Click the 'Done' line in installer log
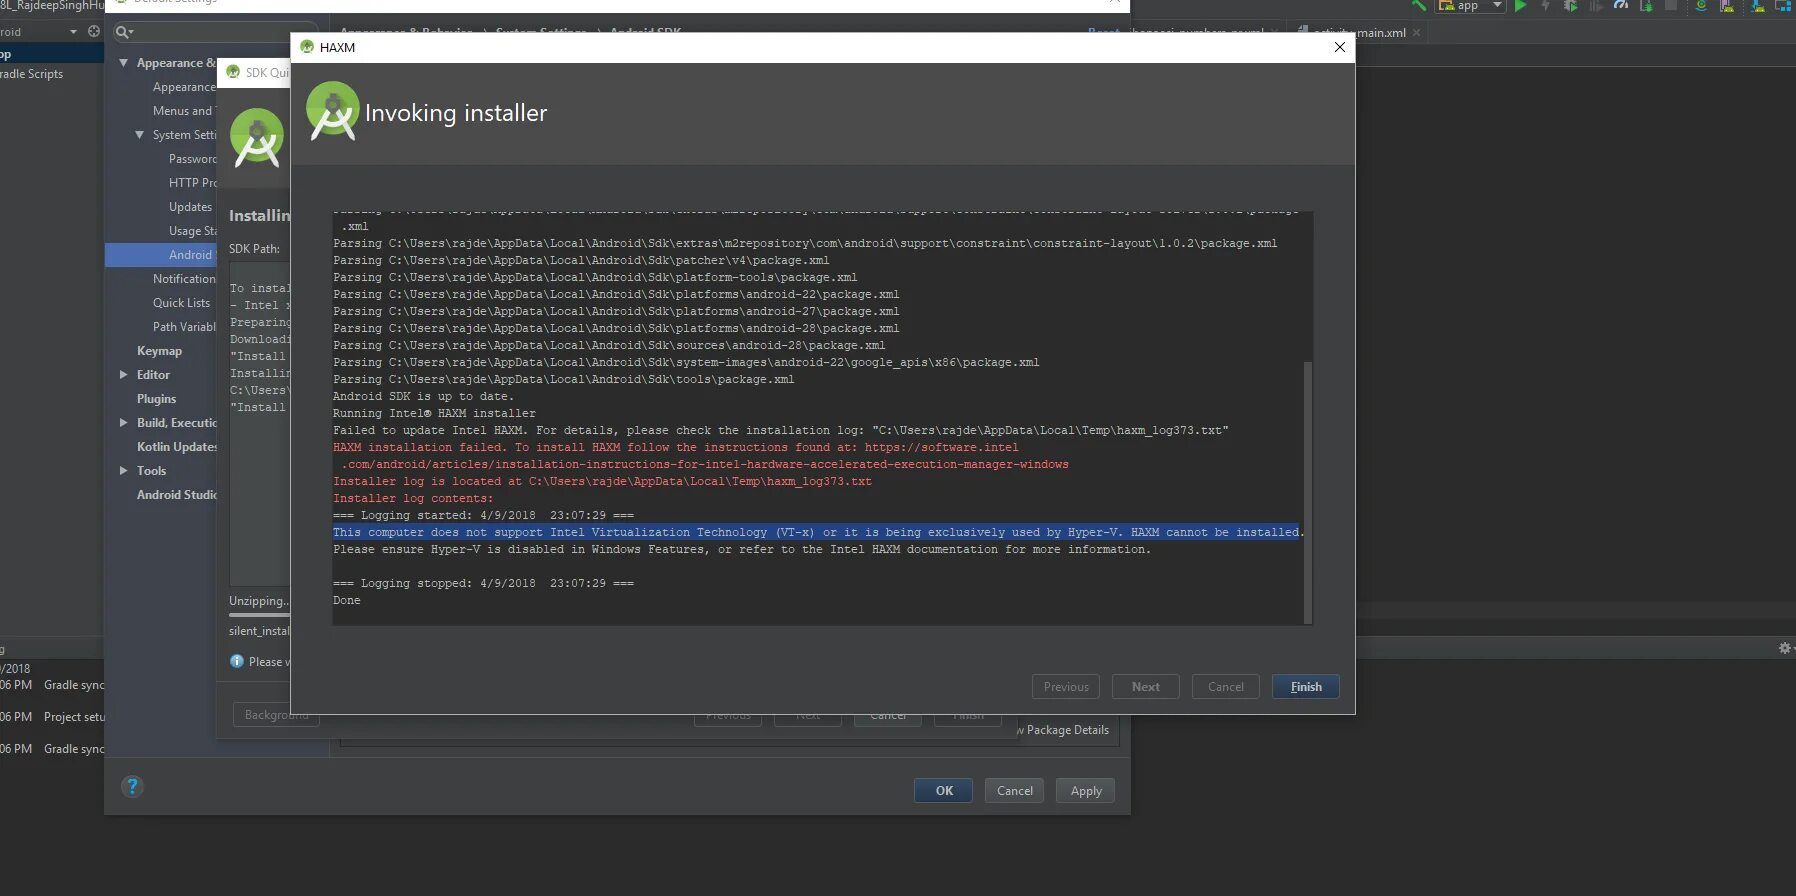The width and height of the screenshot is (1796, 896). (x=346, y=600)
